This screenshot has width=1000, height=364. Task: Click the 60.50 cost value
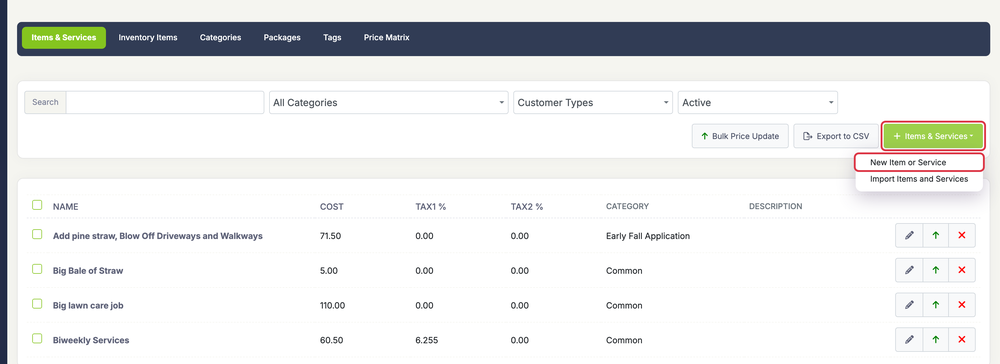pyautogui.click(x=332, y=340)
